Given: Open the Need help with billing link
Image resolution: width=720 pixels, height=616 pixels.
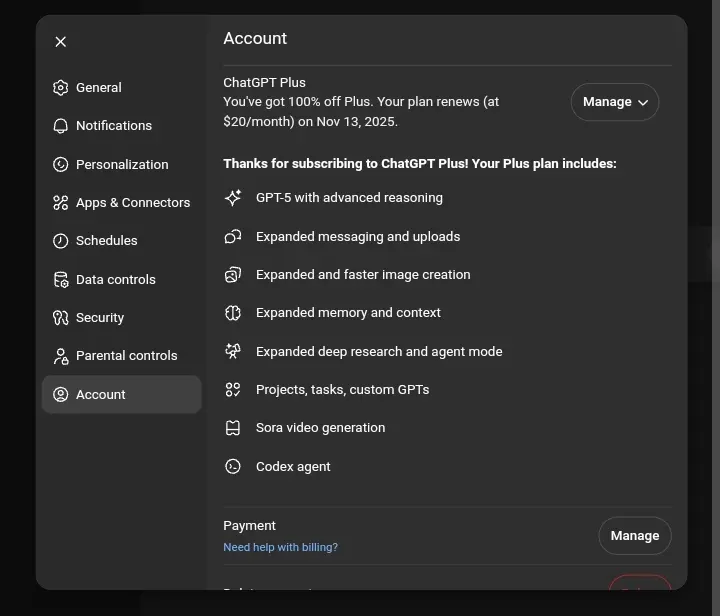Looking at the screenshot, I should 280,547.
